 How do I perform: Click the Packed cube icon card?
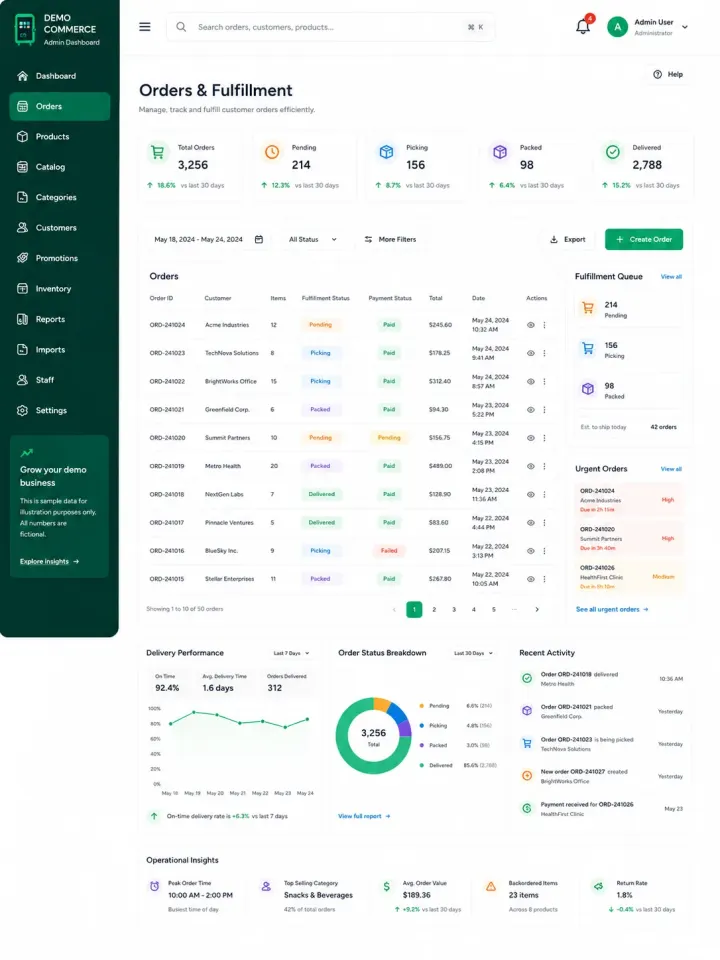click(x=500, y=152)
